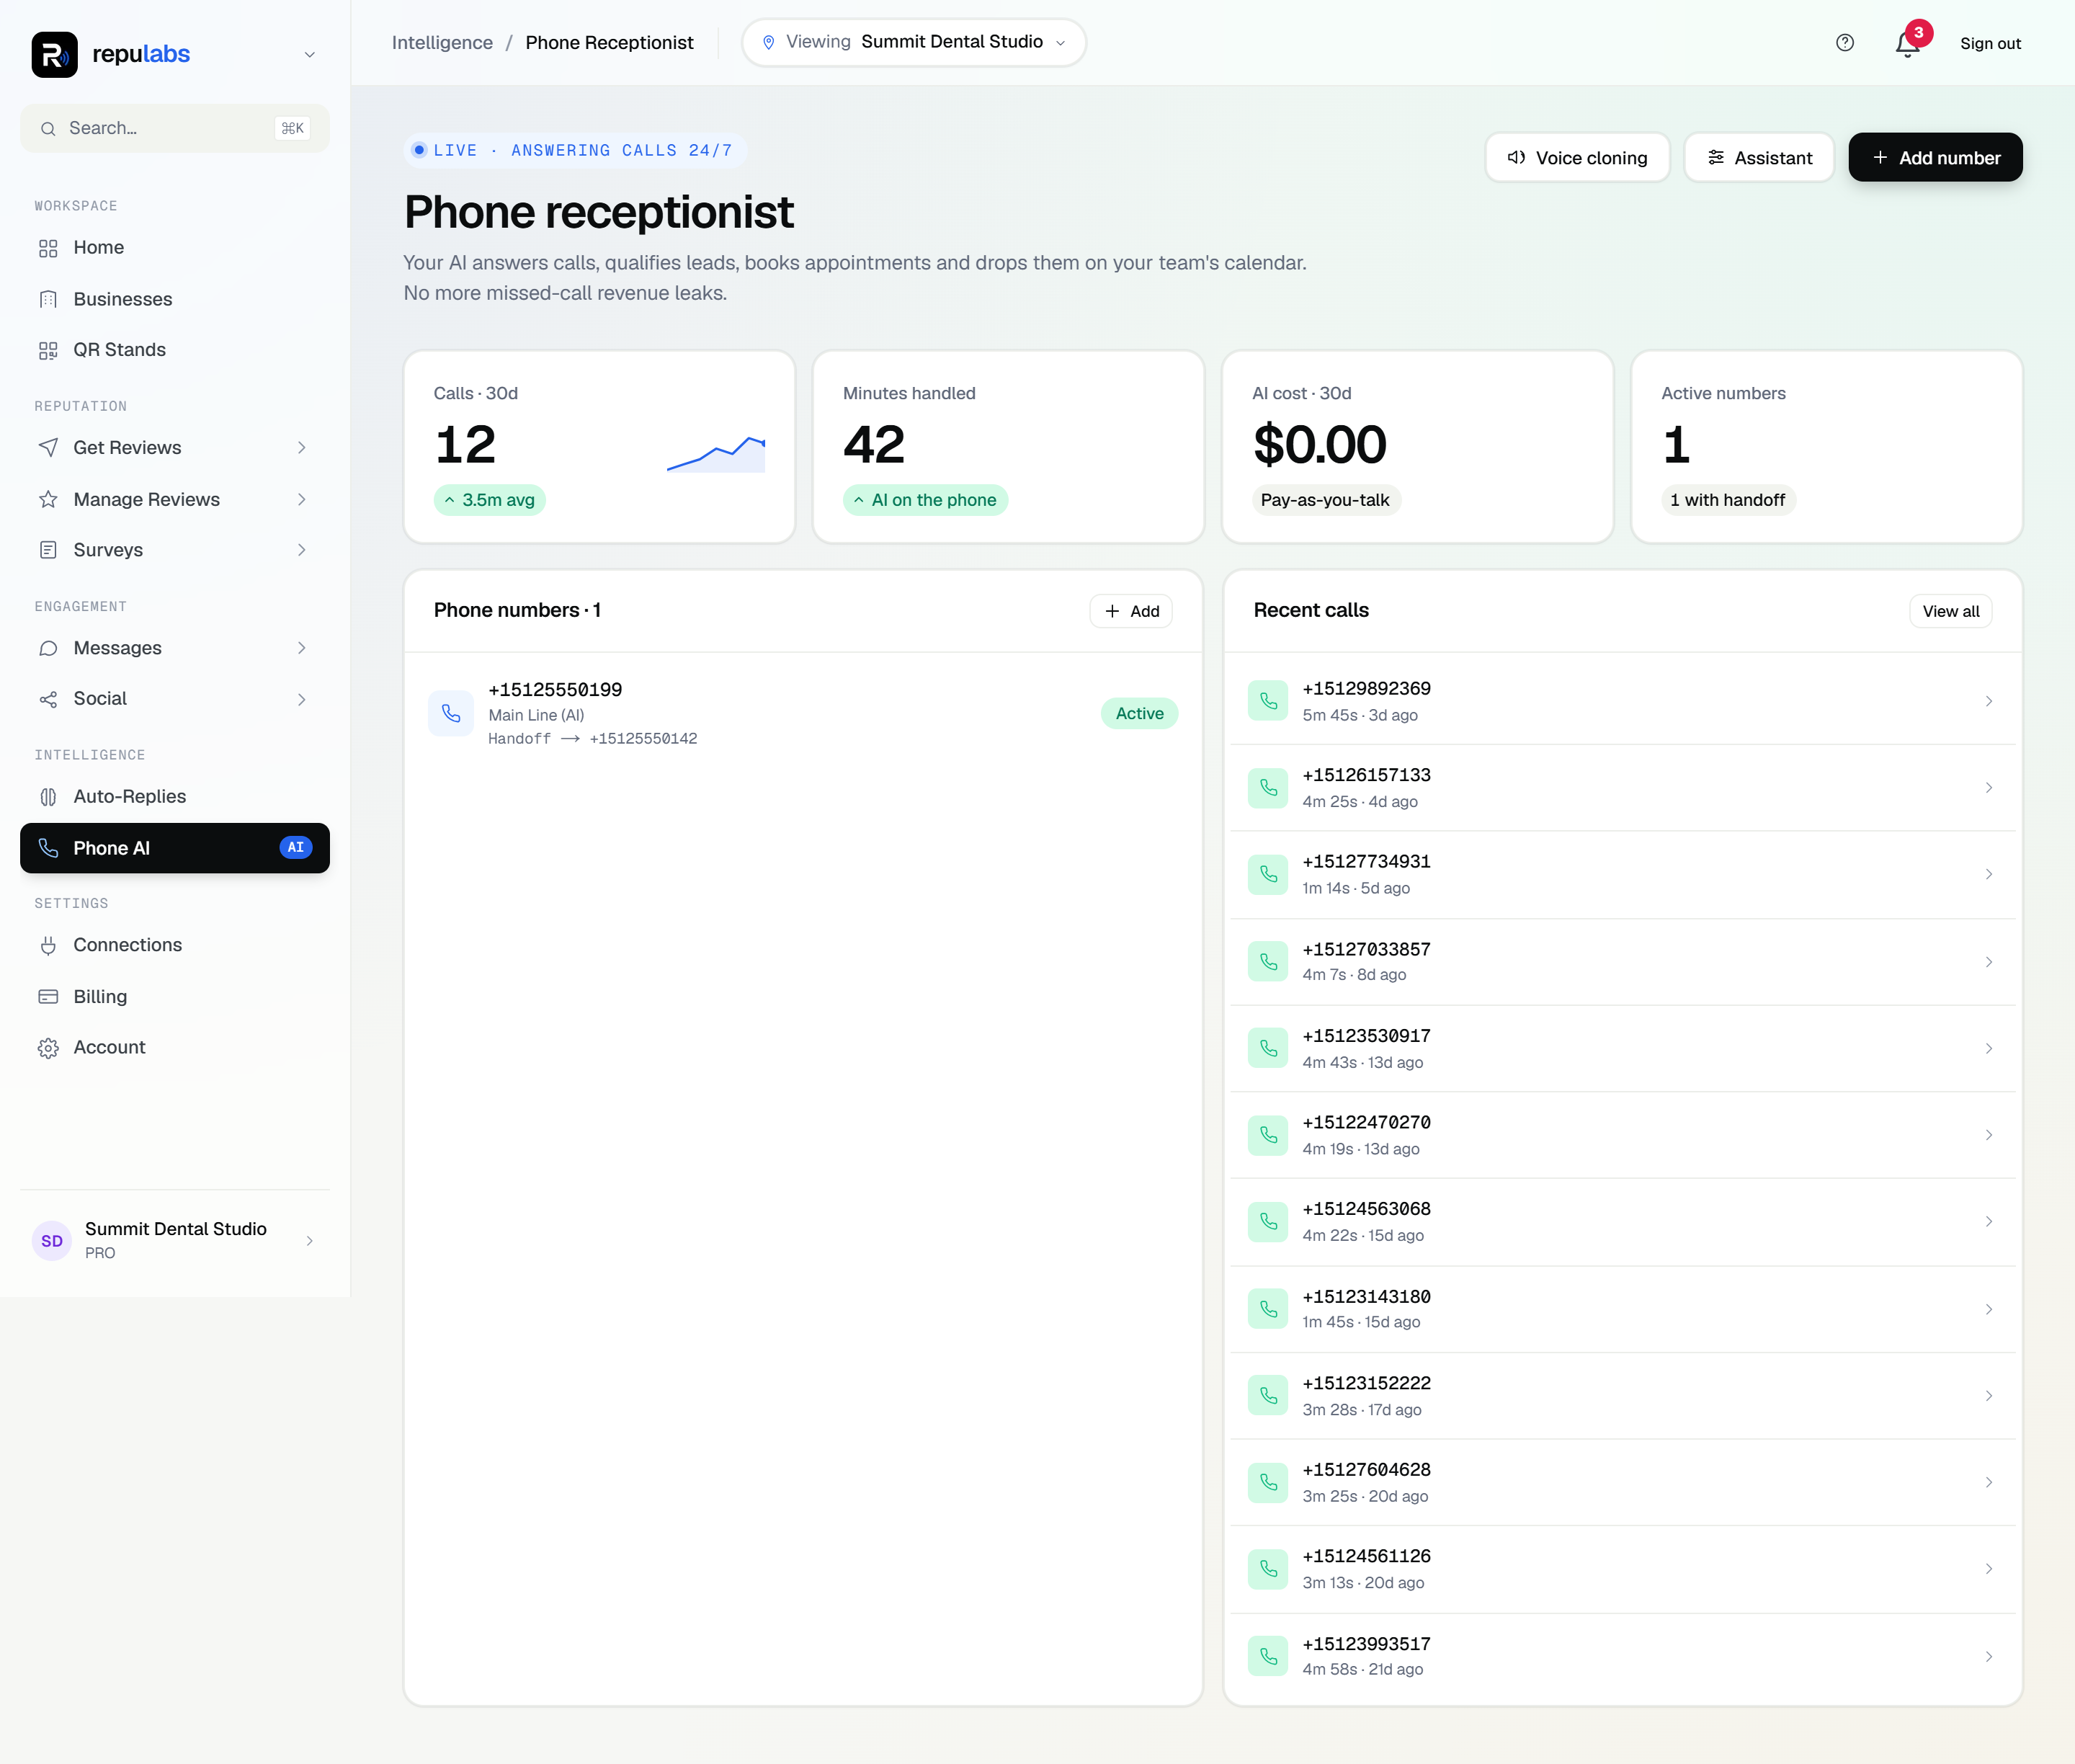Click the Add number button

tap(1935, 158)
